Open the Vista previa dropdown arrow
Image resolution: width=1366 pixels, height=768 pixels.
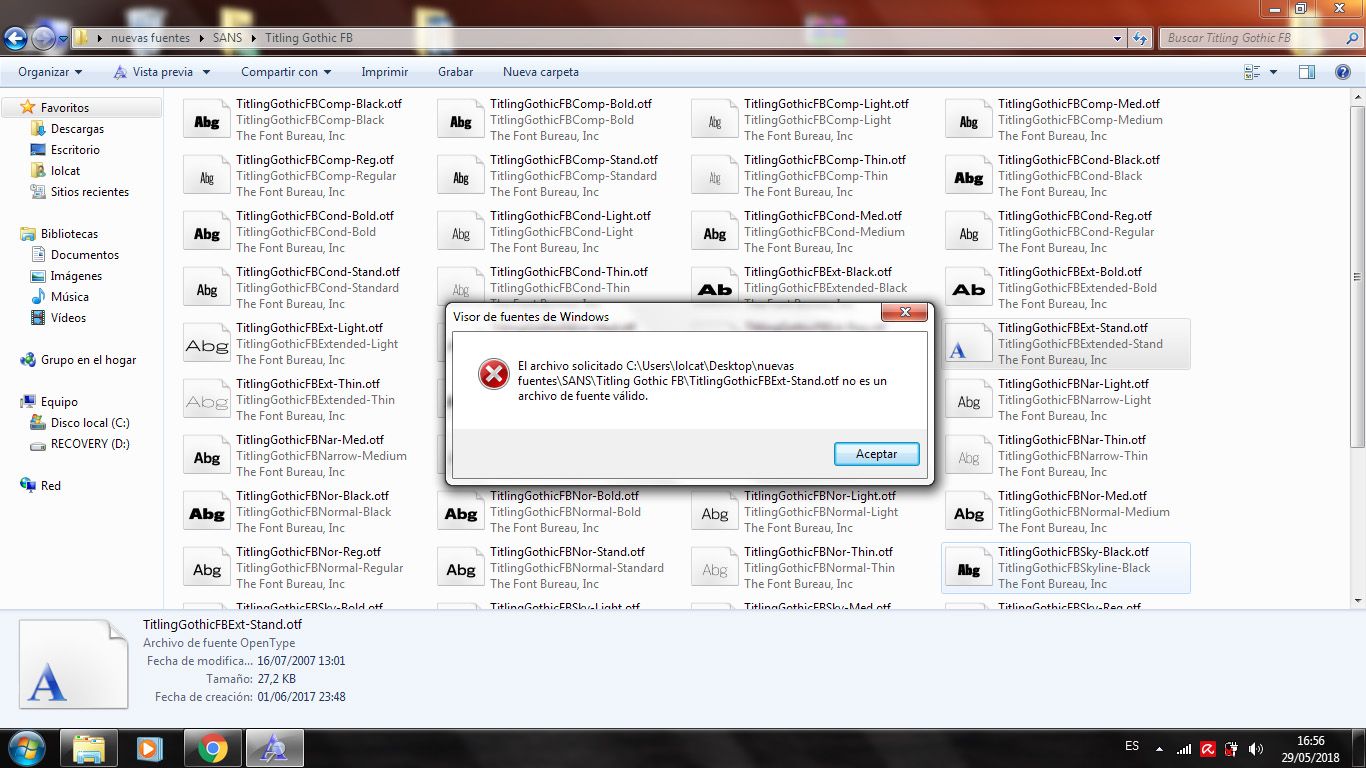[206, 72]
